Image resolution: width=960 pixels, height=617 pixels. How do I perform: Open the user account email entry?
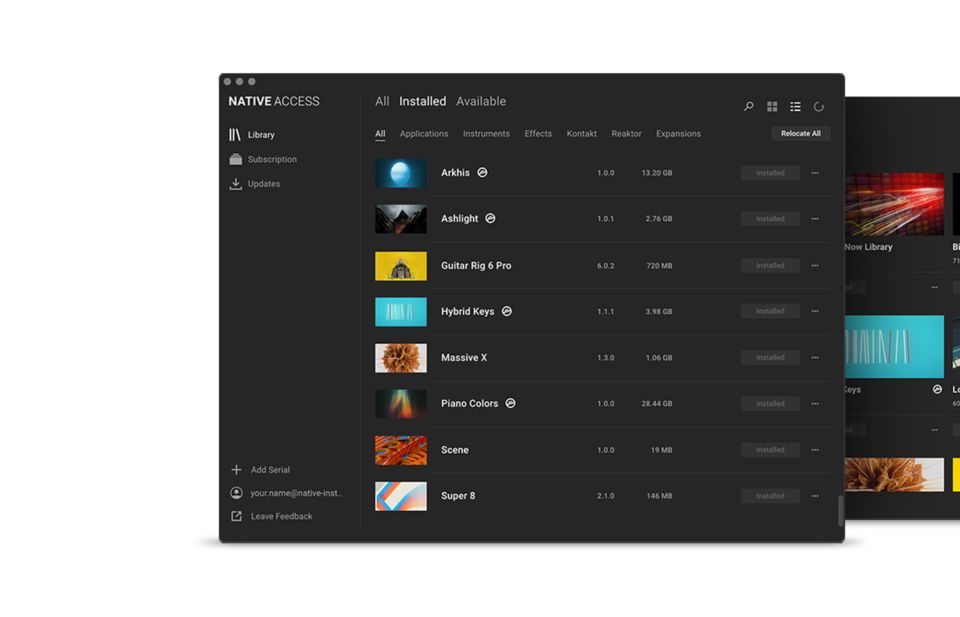[295, 493]
